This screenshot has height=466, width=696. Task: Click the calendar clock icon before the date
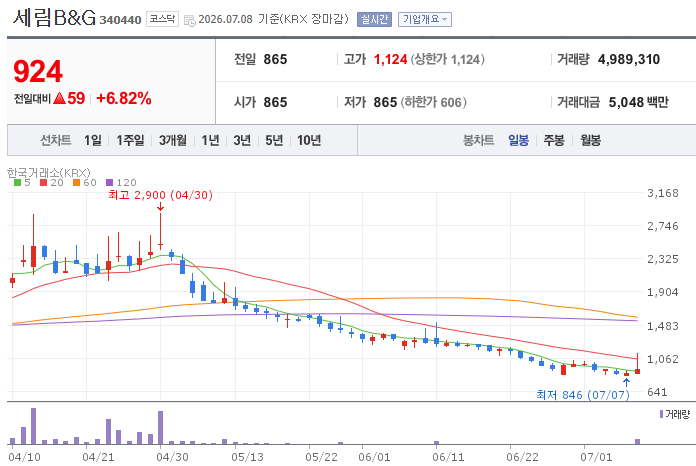coord(190,20)
